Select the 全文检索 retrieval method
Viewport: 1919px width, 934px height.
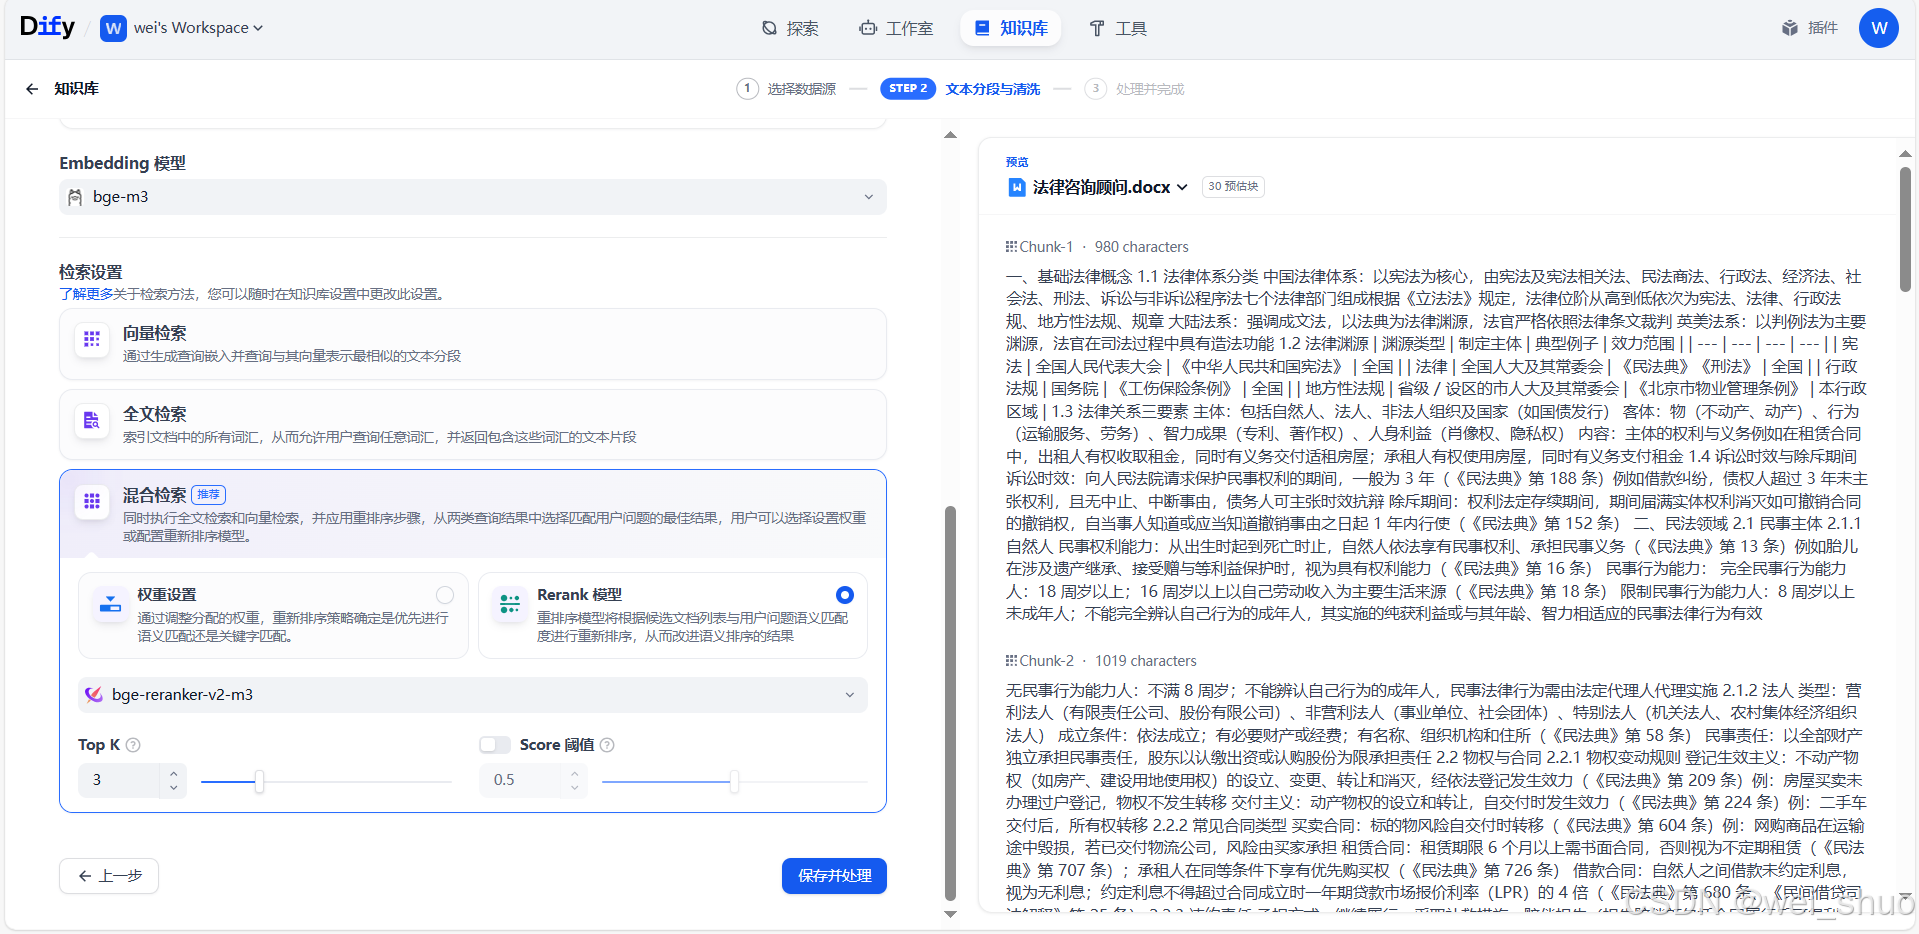point(472,424)
